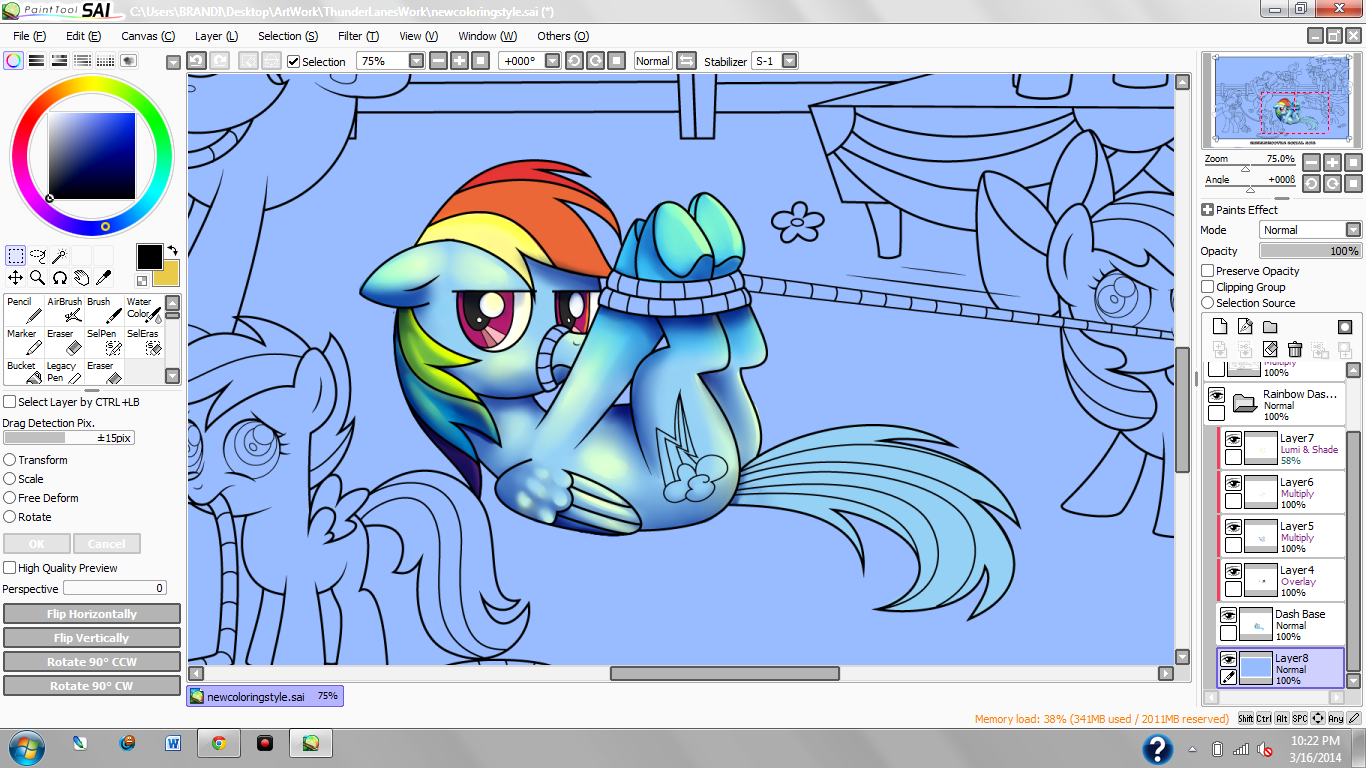Create a new normal layer
1366x768 pixels.
1220,327
